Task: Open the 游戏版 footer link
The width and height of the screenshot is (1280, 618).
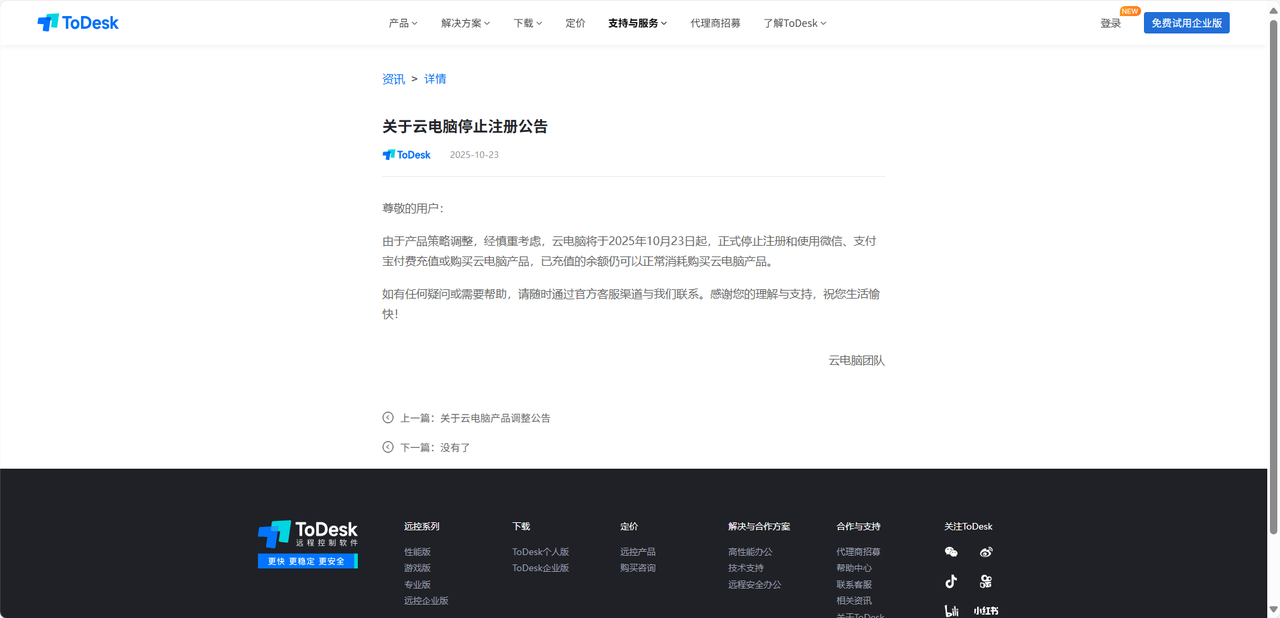Action: tap(417, 568)
